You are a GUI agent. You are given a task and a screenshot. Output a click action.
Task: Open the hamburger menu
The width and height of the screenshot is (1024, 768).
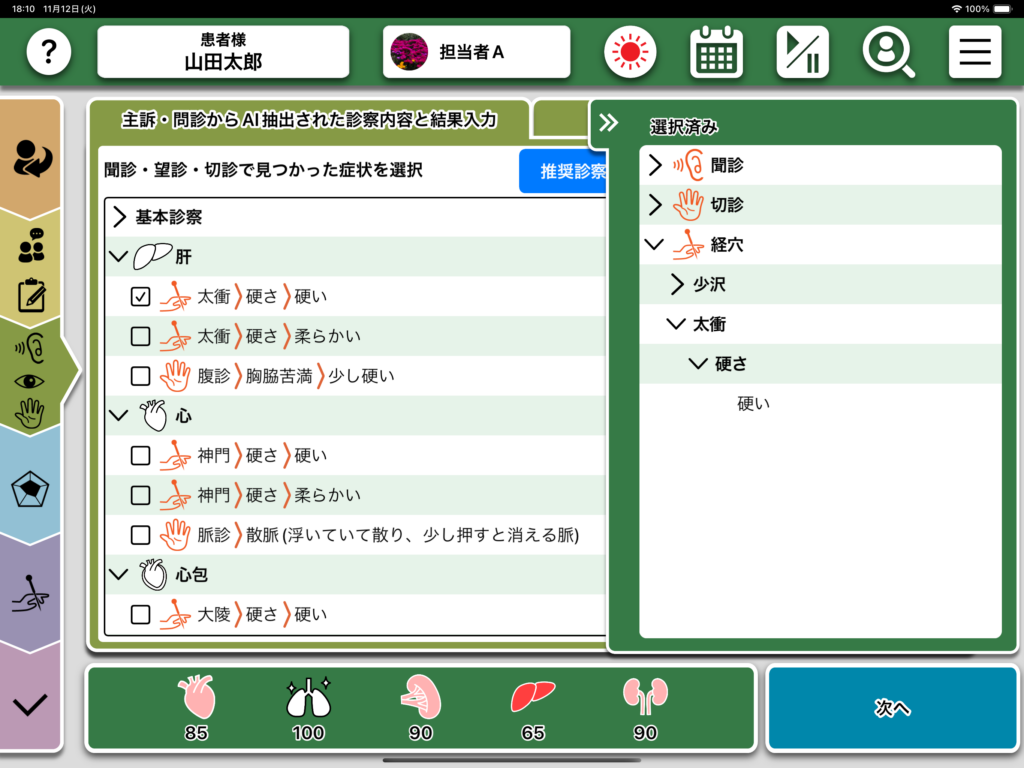974,52
